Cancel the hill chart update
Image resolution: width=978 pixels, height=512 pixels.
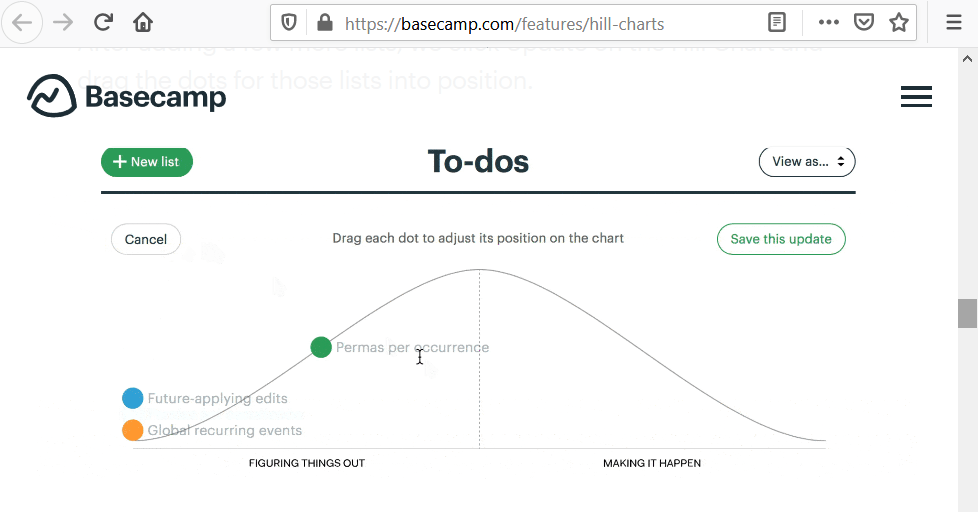[146, 239]
